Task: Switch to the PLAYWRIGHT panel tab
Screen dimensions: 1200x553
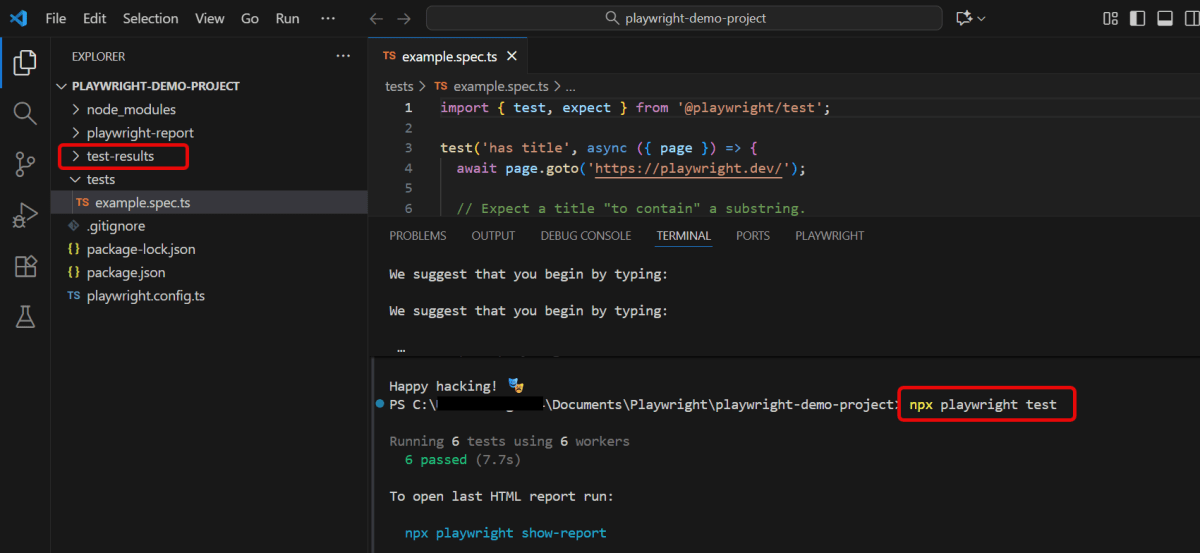Action: [x=829, y=236]
